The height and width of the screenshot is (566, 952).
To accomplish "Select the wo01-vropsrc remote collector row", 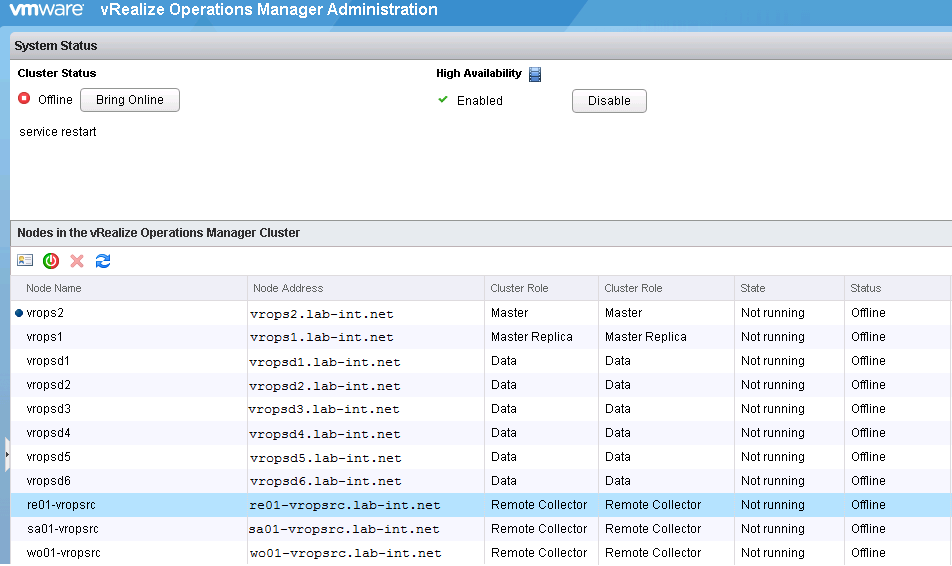I will coord(400,553).
